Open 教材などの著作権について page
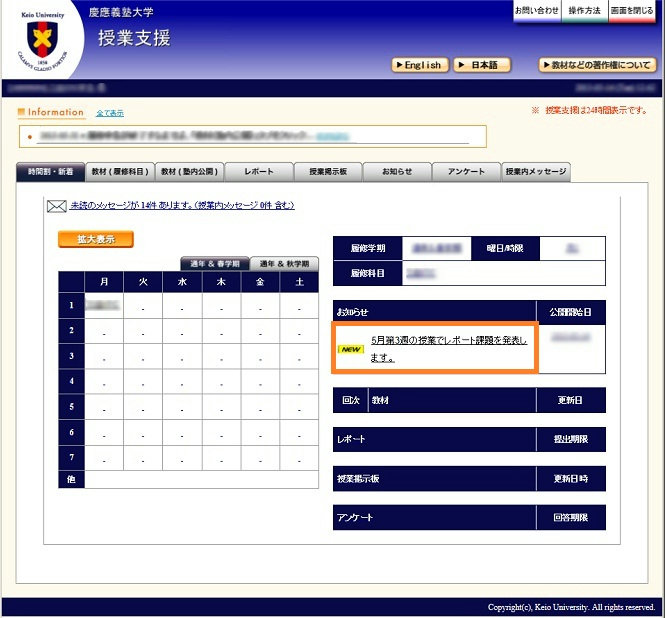665x618 pixels. pos(597,65)
